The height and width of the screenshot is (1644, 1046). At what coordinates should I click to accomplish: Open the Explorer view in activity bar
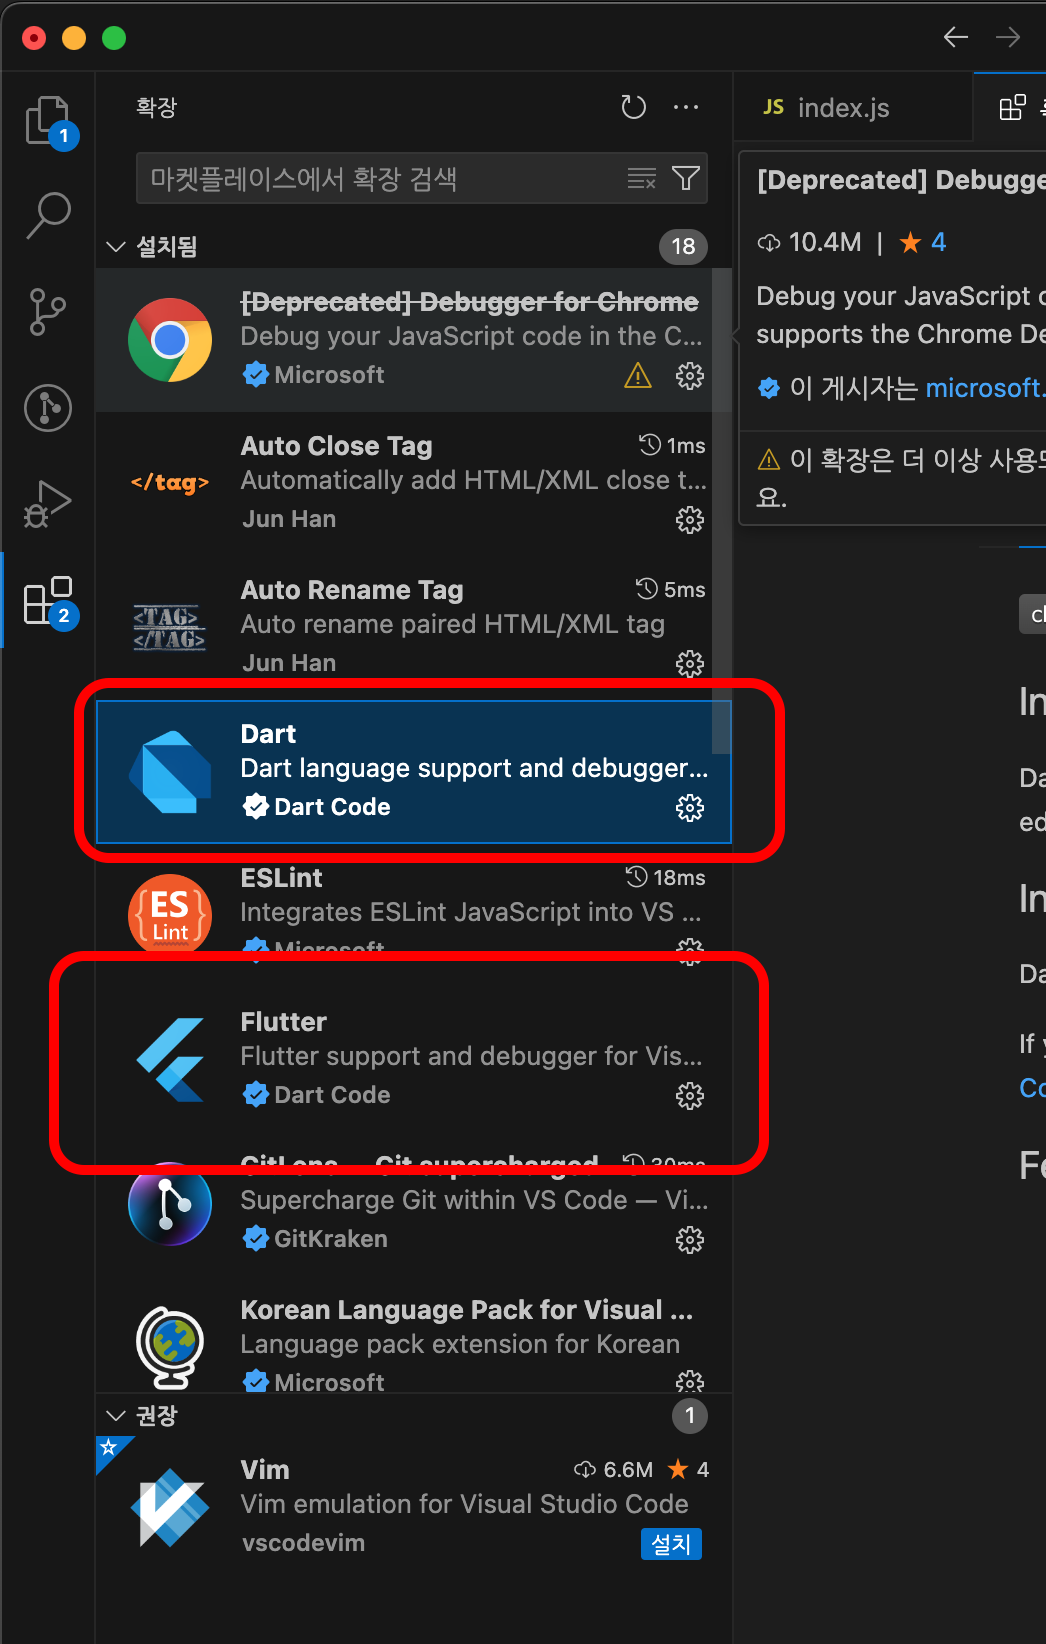tap(48, 121)
